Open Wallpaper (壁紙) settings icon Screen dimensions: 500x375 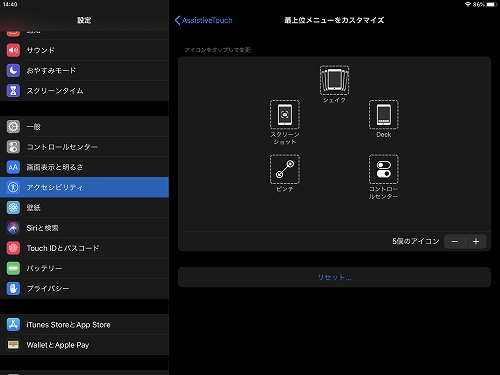coord(13,208)
